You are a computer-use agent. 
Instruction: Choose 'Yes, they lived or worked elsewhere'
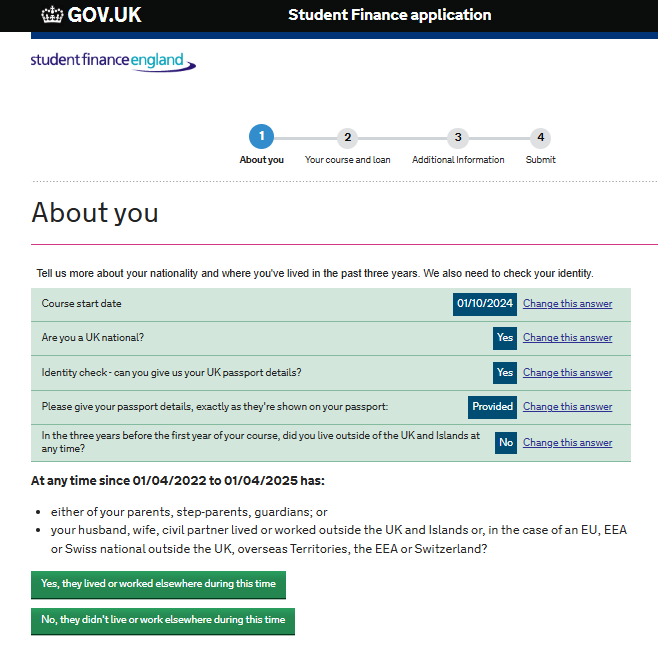click(158, 584)
